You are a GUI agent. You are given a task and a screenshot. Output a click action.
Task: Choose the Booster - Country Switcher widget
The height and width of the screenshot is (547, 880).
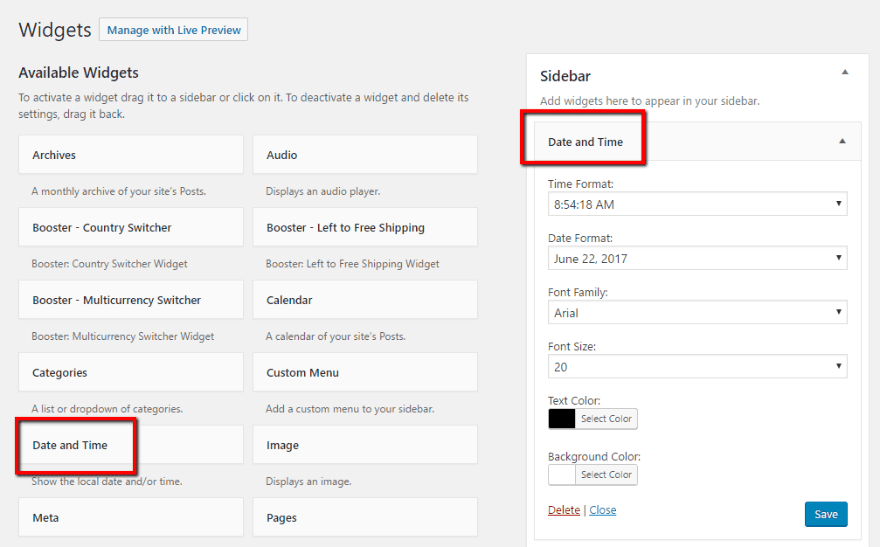tap(130, 228)
